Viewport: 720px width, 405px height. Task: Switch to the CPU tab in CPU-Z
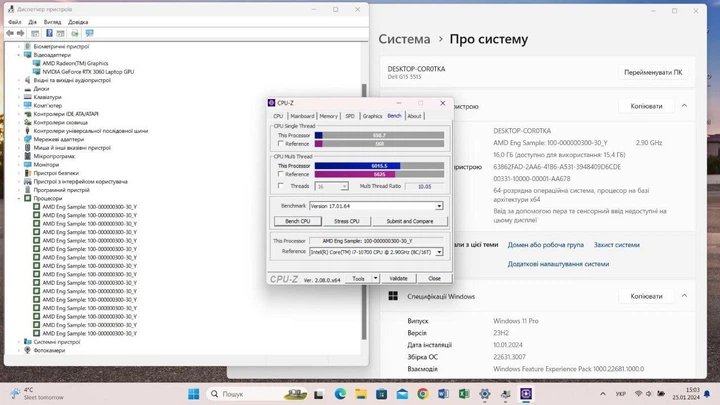(x=278, y=116)
